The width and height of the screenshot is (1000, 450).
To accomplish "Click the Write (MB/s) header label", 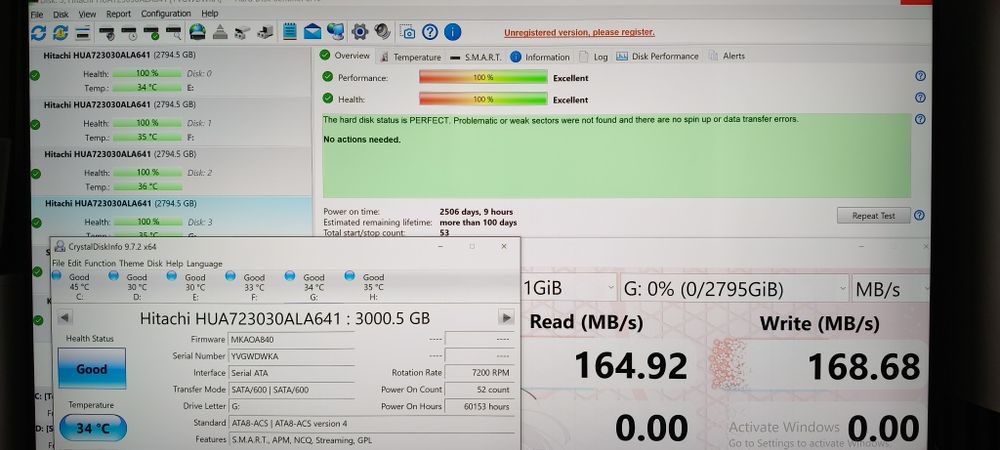I will (x=820, y=323).
